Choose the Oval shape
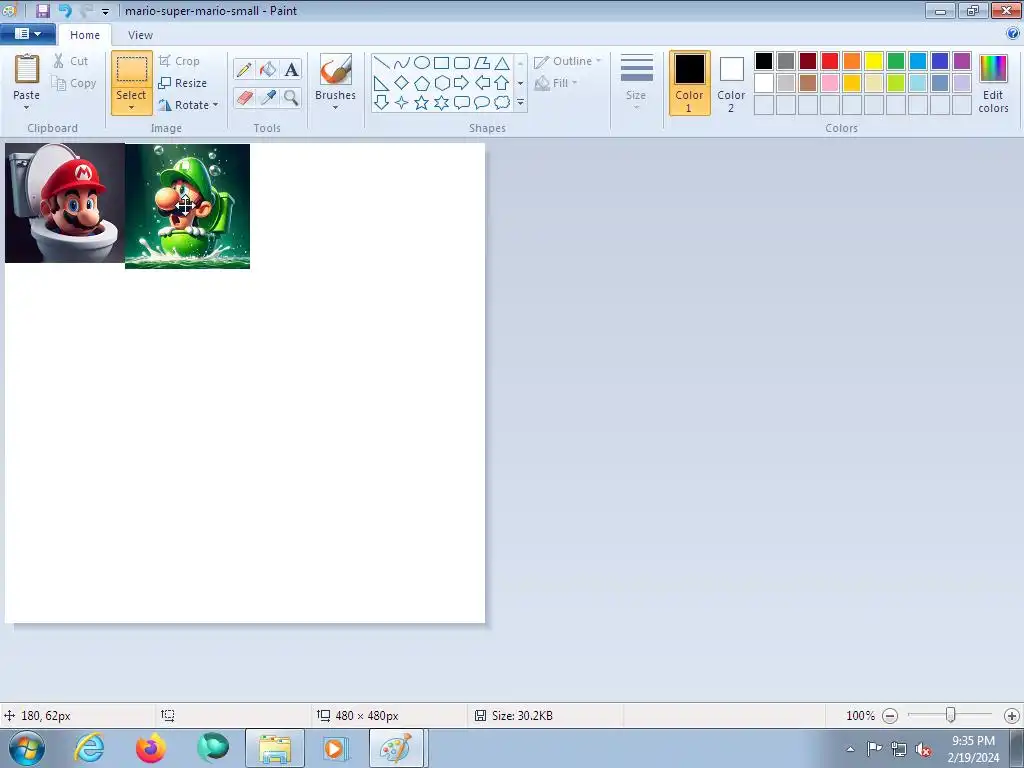The image size is (1024, 768). [422, 63]
